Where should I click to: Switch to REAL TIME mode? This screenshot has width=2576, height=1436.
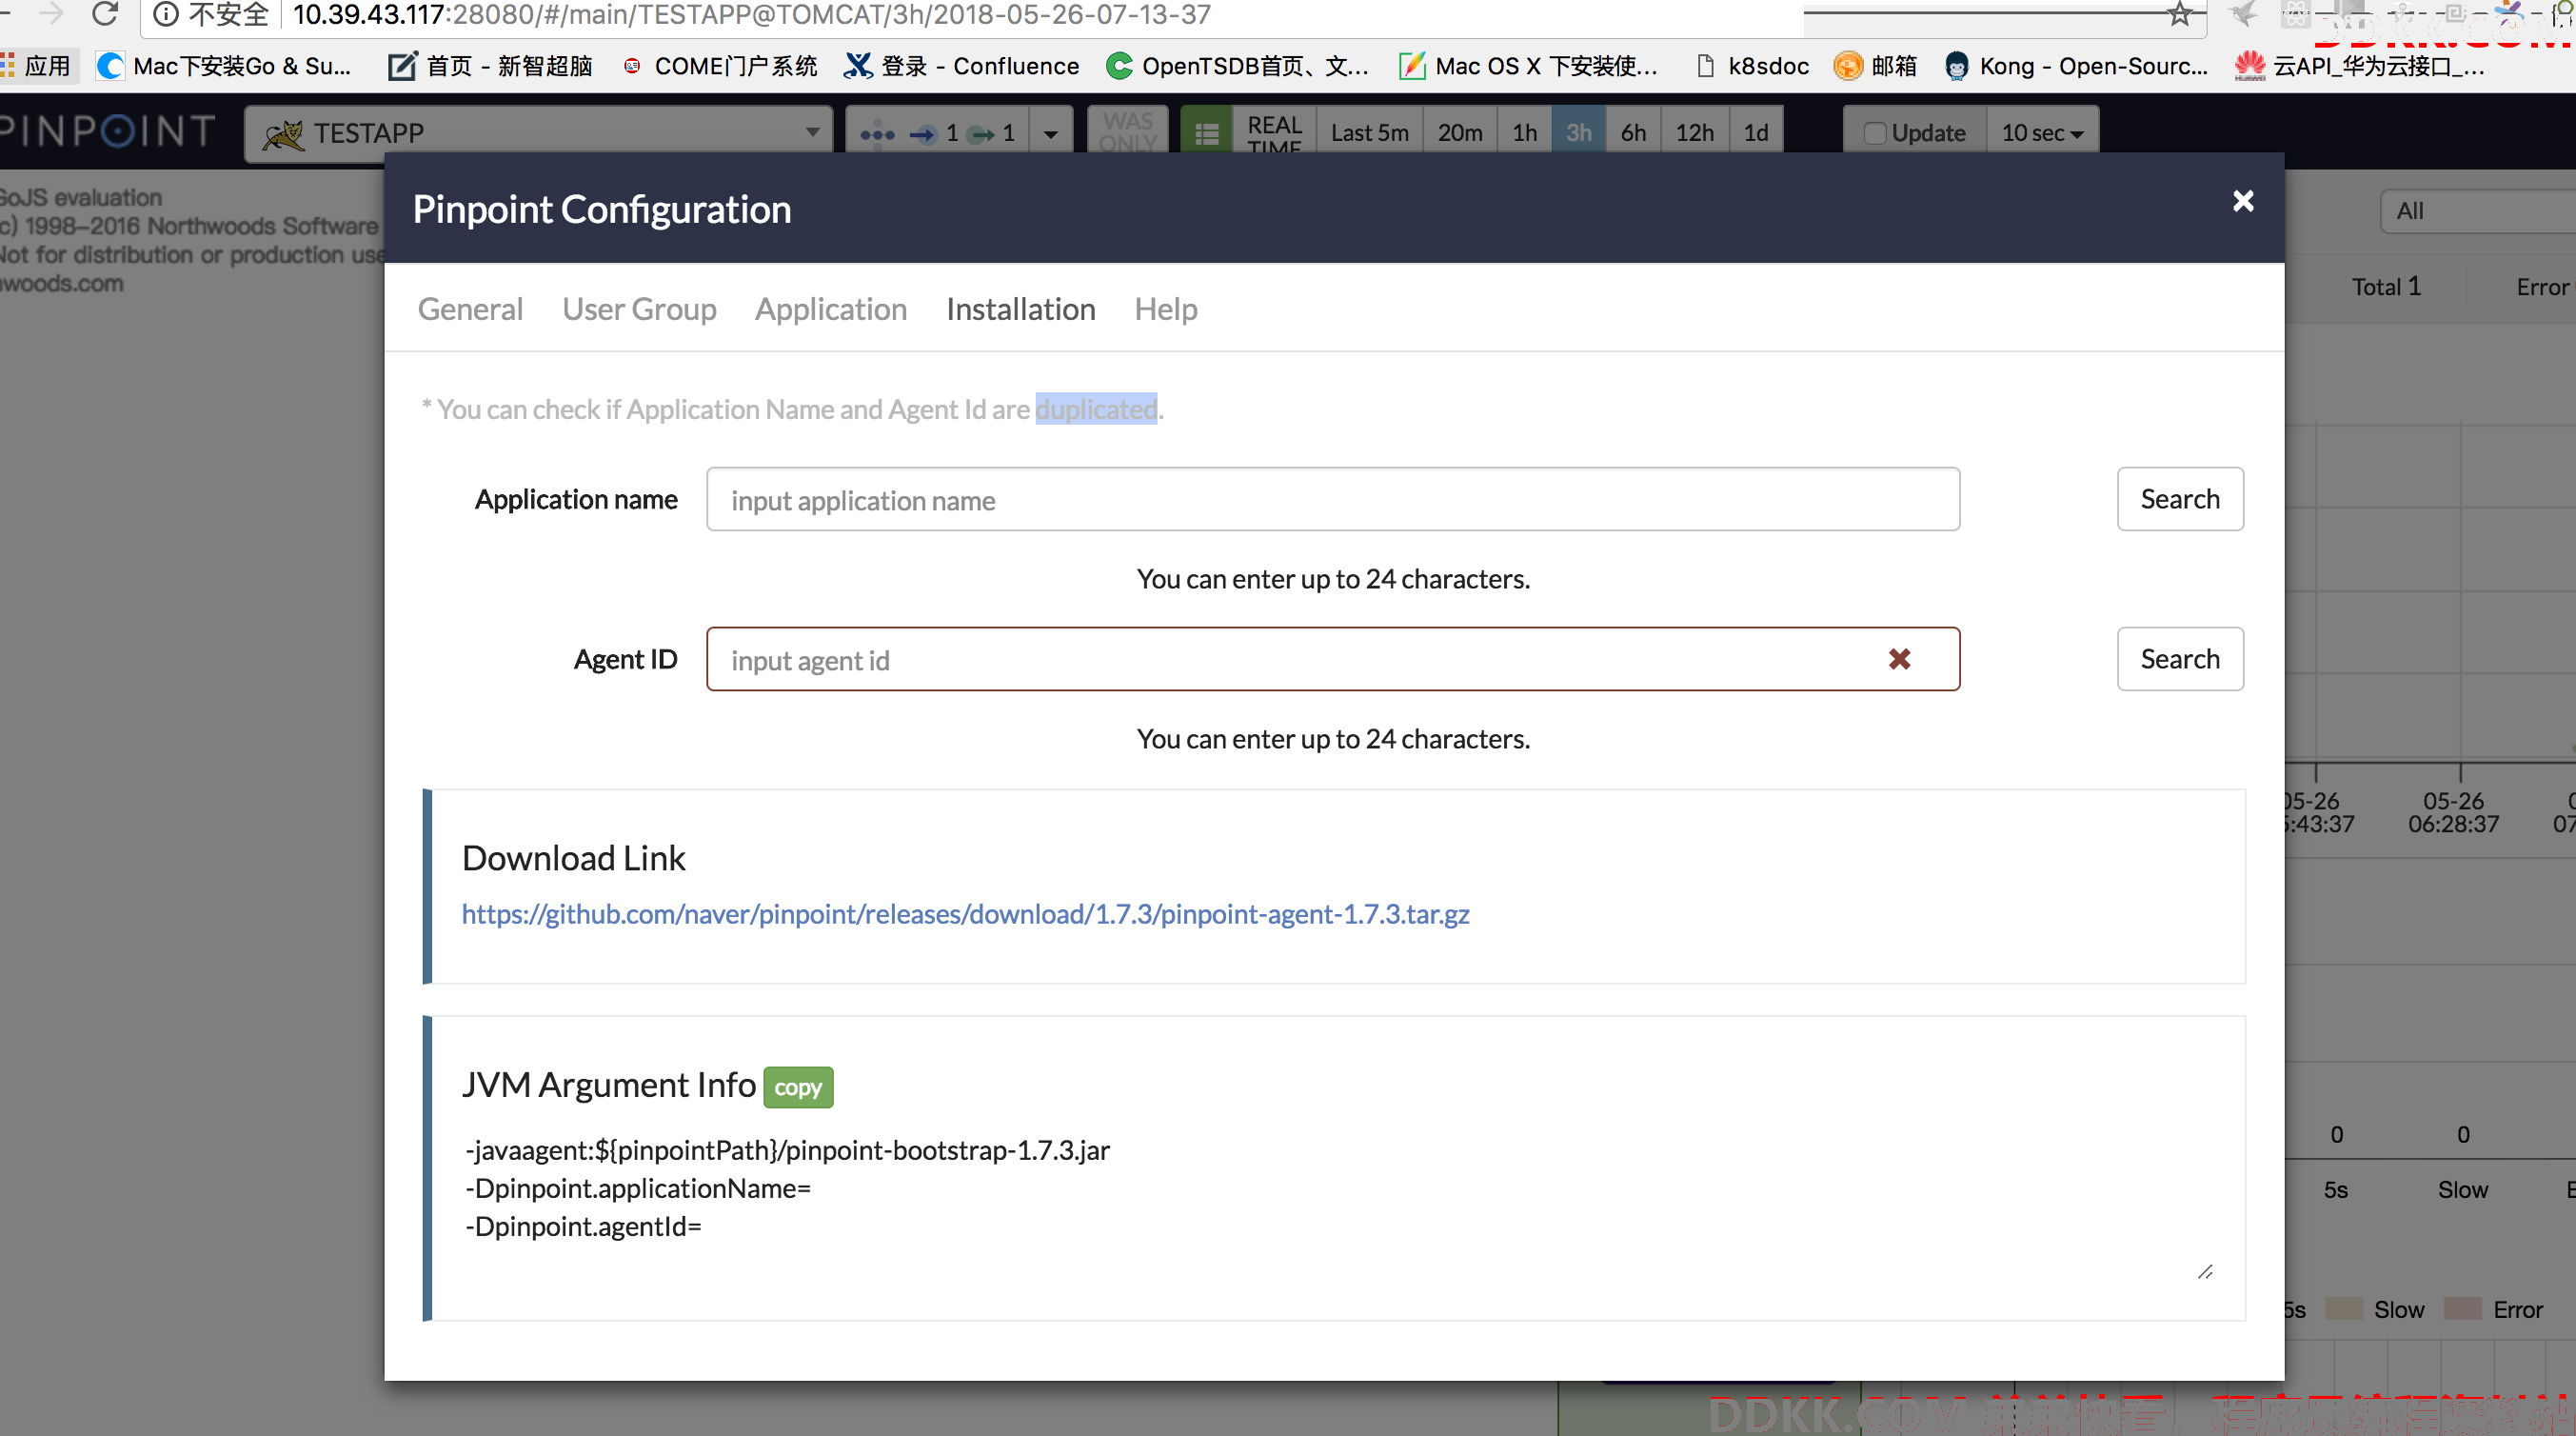[1274, 132]
